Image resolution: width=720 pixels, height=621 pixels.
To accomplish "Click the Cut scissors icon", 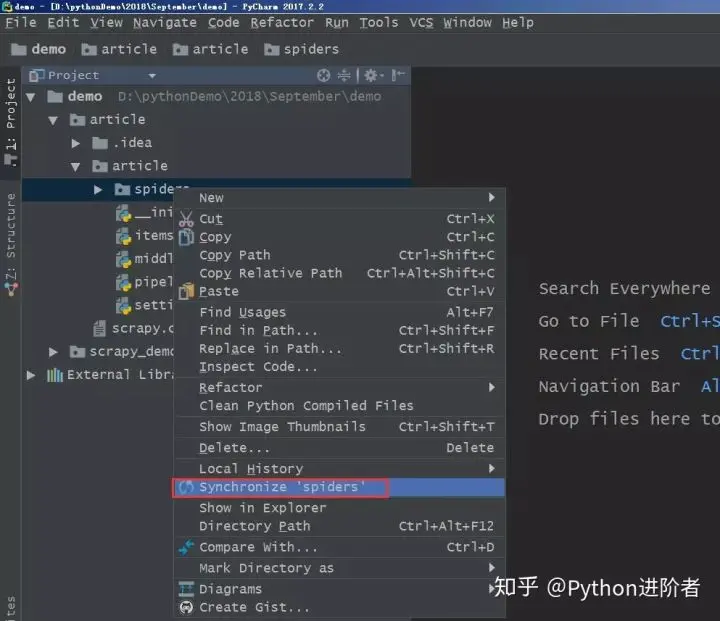I will pos(186,219).
